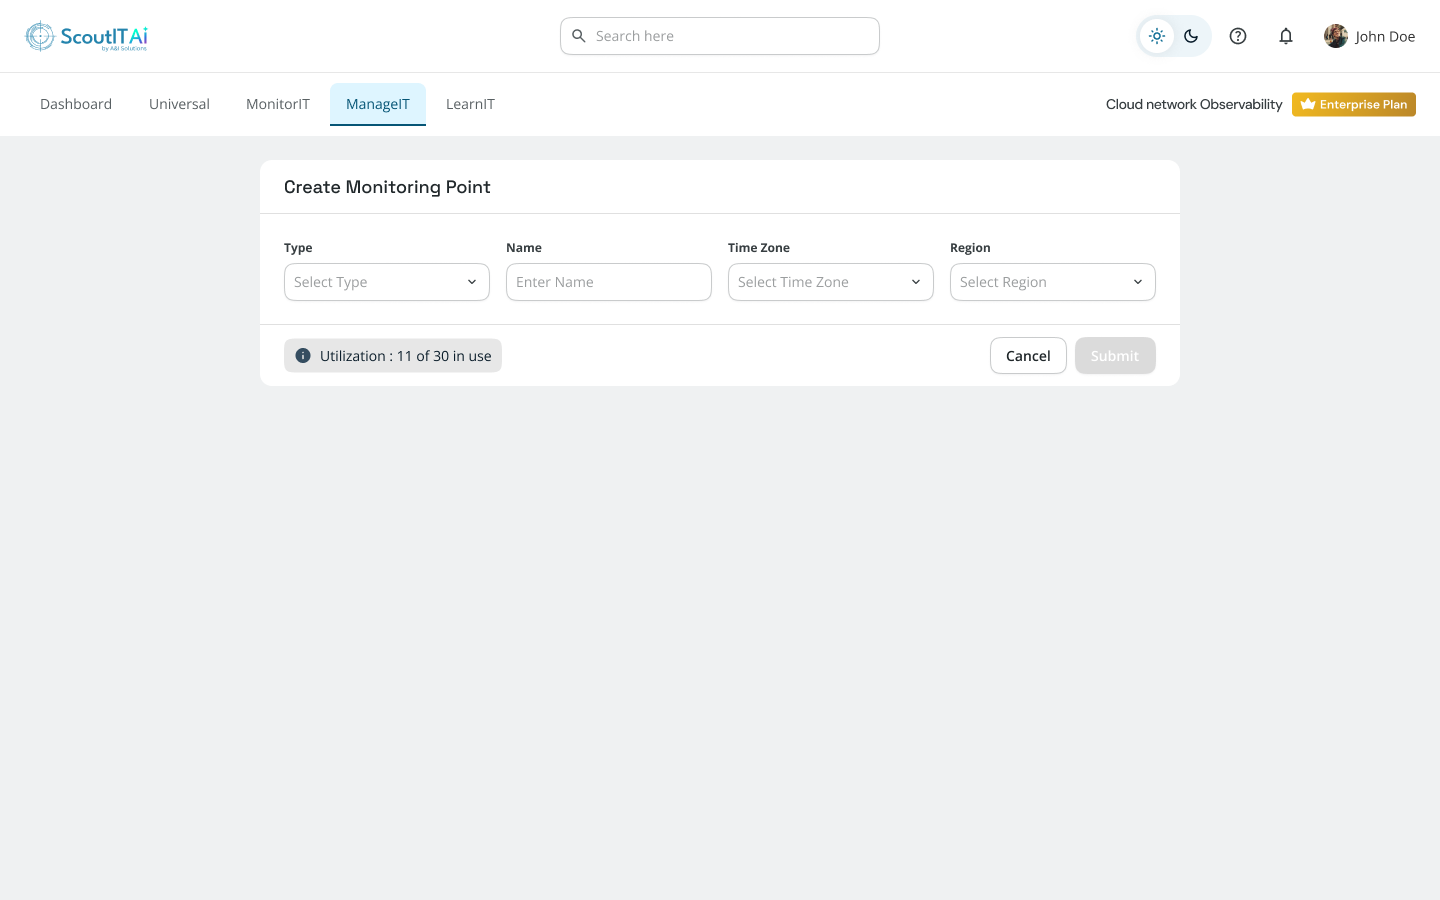The image size is (1440, 900).
Task: Open the Dashboard tab
Action: click(x=76, y=104)
